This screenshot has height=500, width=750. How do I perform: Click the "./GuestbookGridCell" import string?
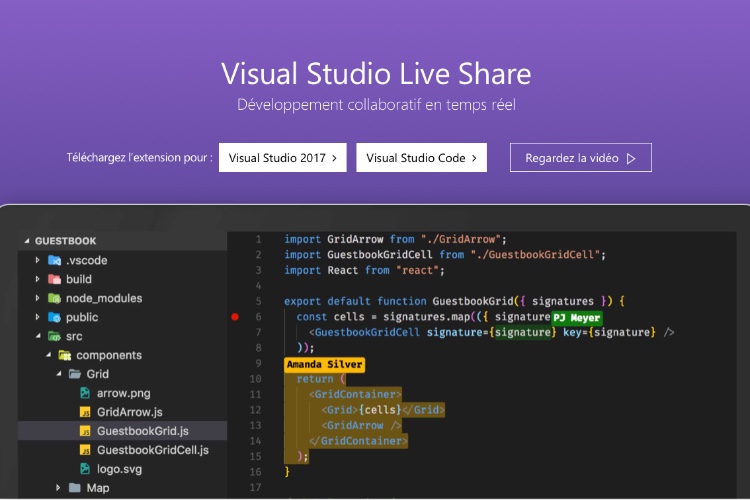click(536, 255)
